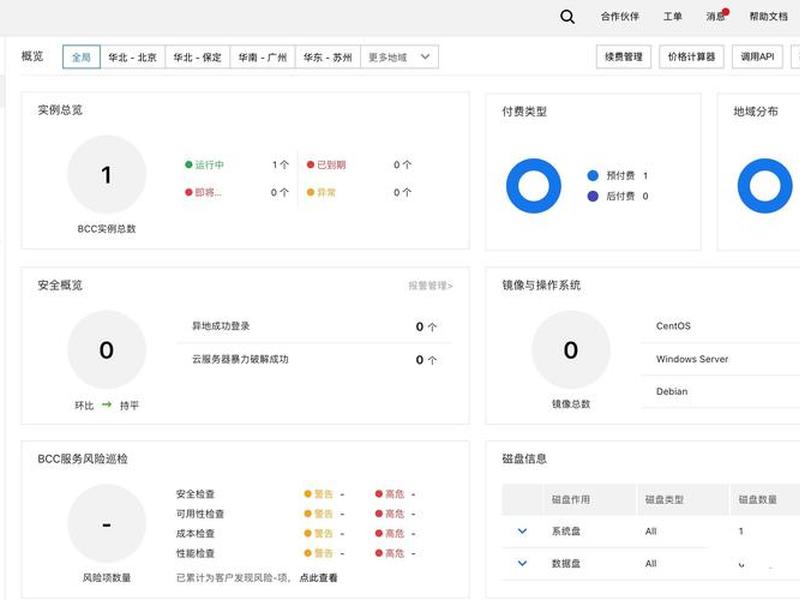800x600 pixels.
Task: Open the 价格计算器 button
Action: point(691,57)
